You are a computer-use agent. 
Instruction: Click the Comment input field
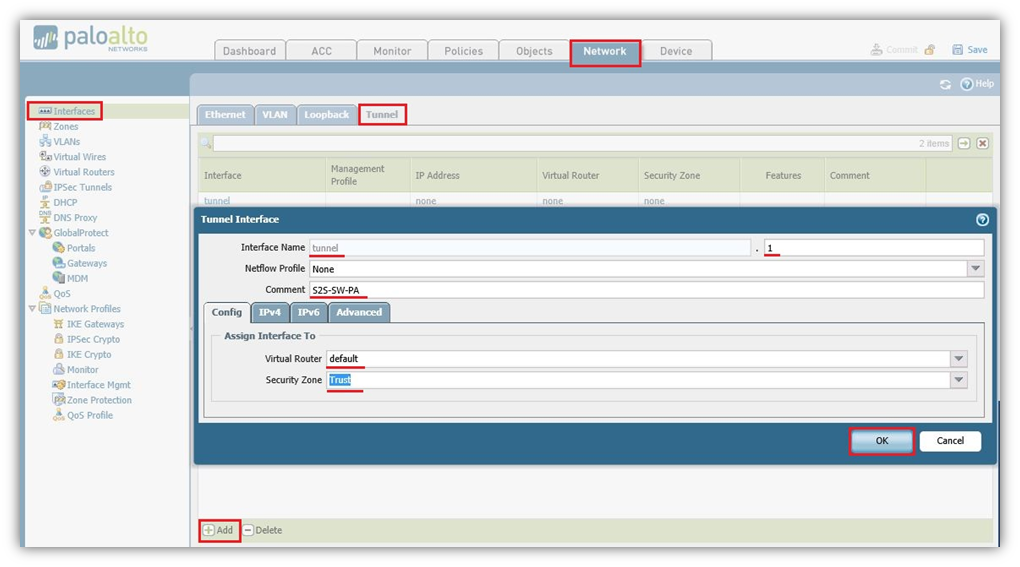pyautogui.click(x=645, y=290)
